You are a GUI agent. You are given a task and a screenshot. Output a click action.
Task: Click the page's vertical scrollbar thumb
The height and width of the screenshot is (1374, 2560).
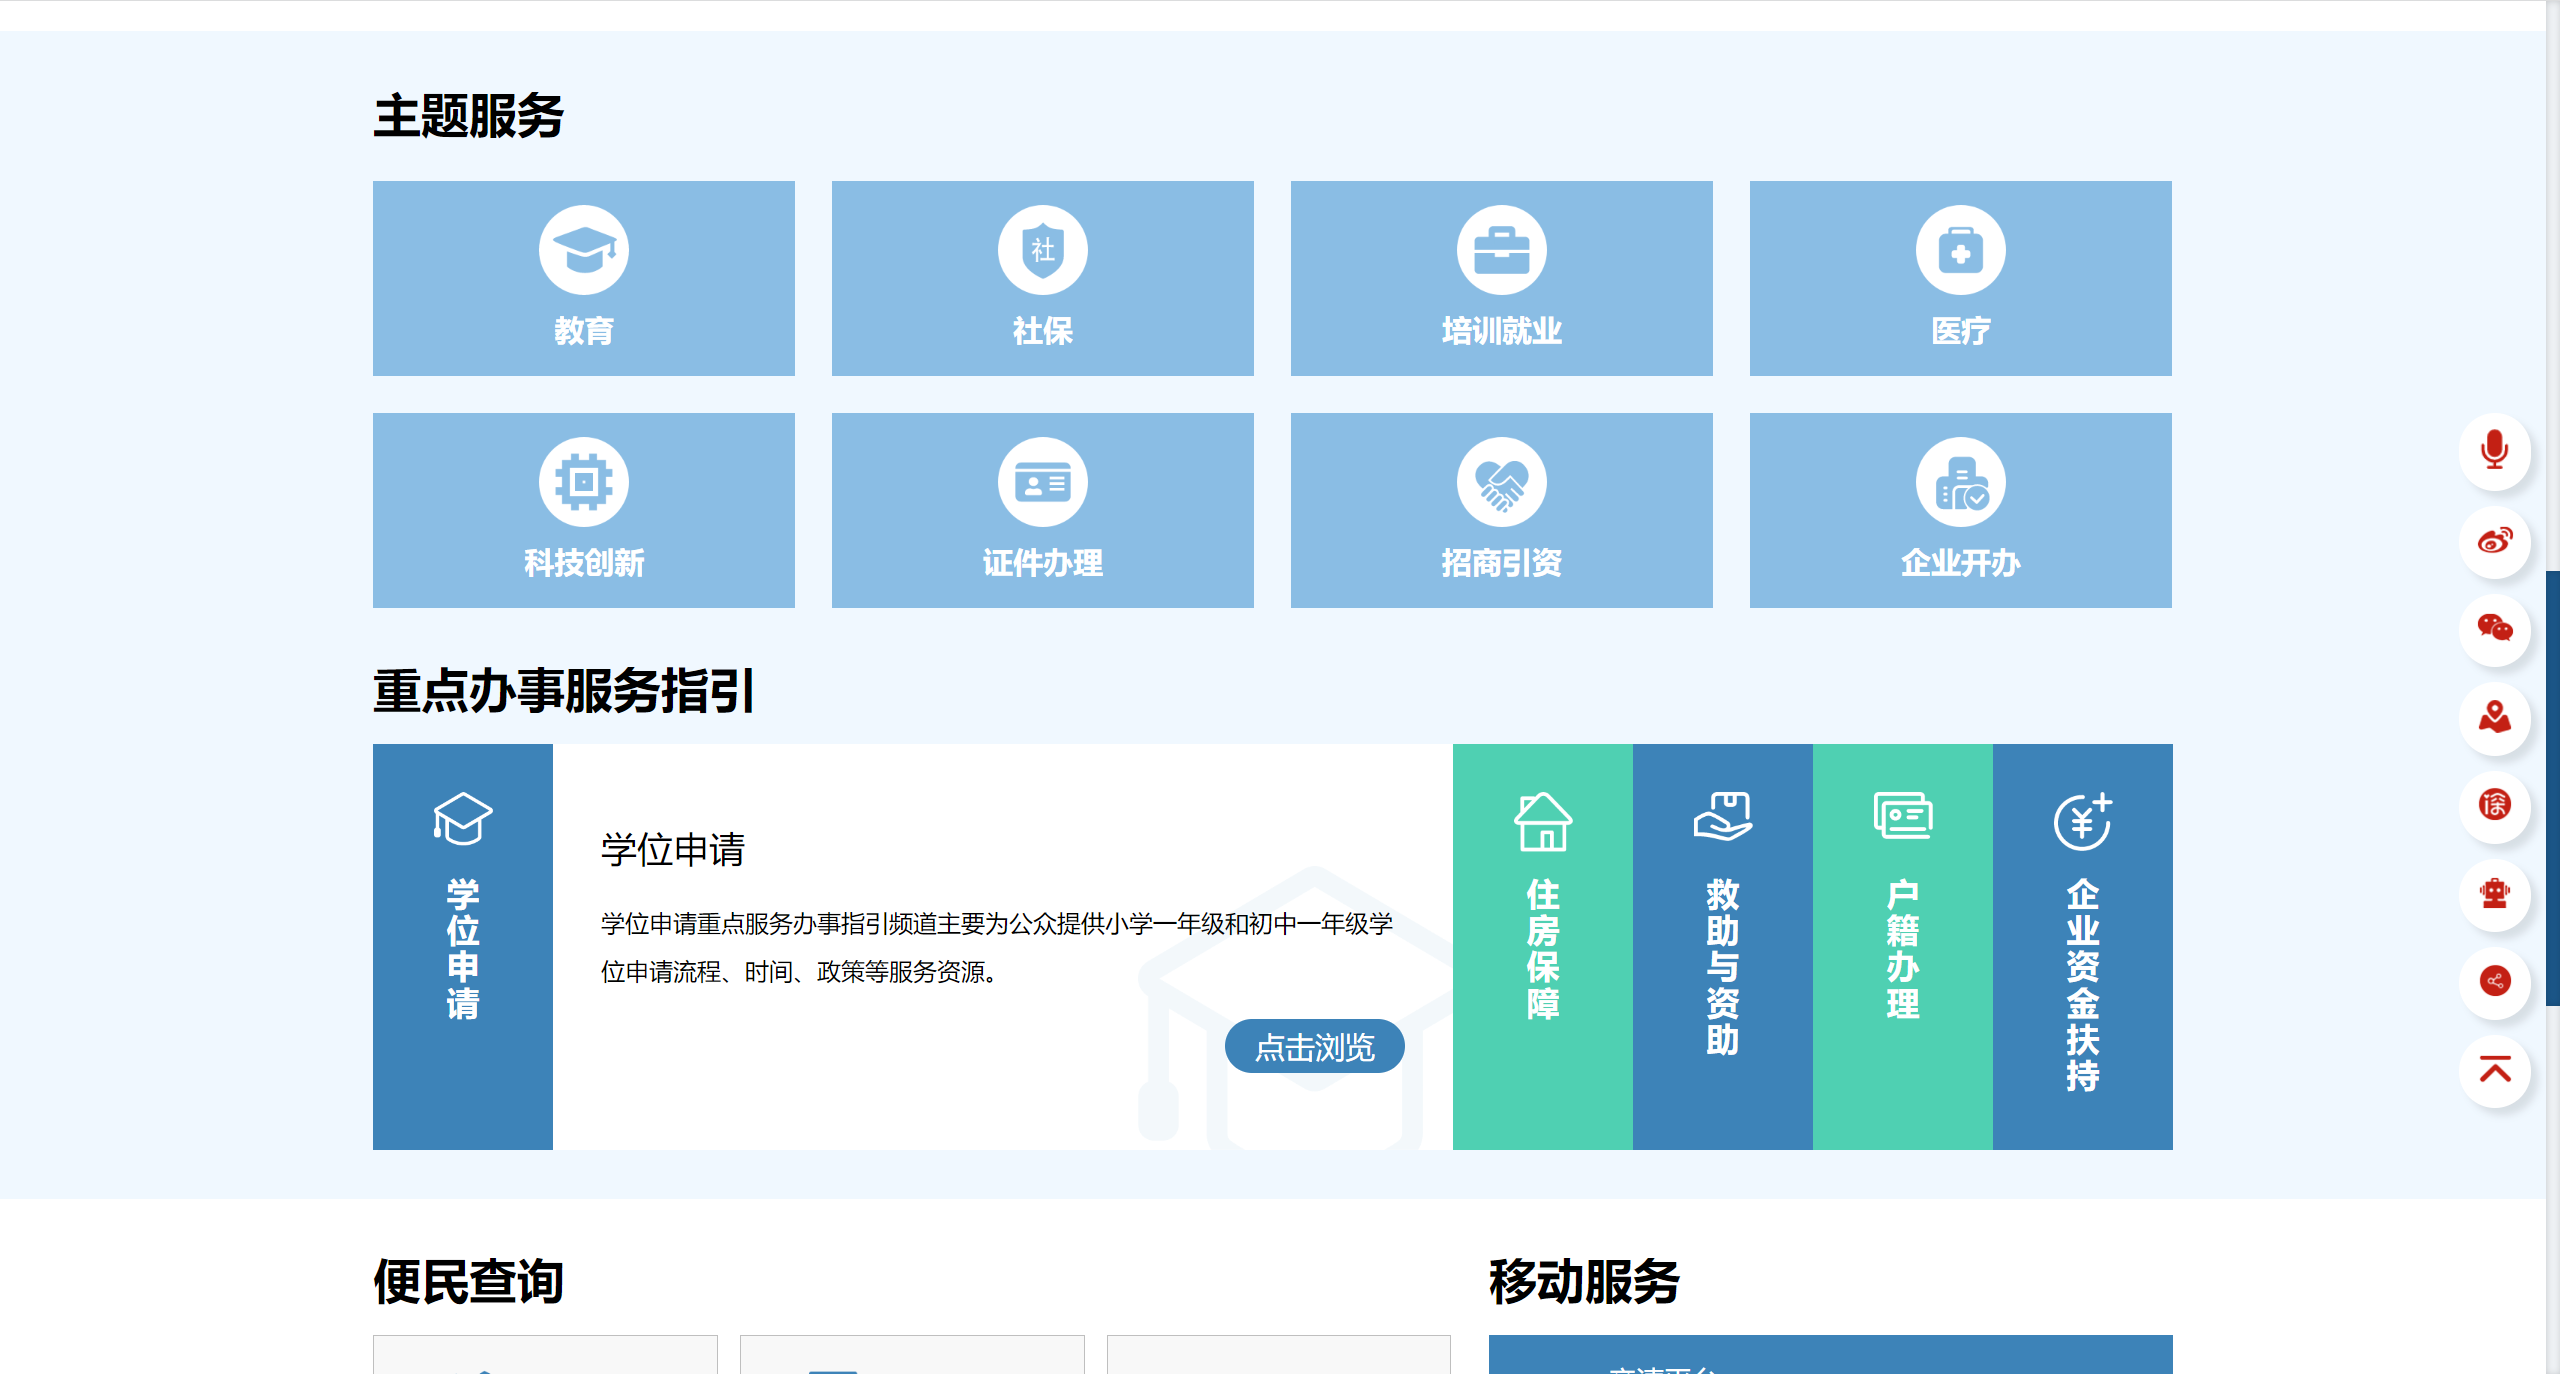tap(2552, 788)
